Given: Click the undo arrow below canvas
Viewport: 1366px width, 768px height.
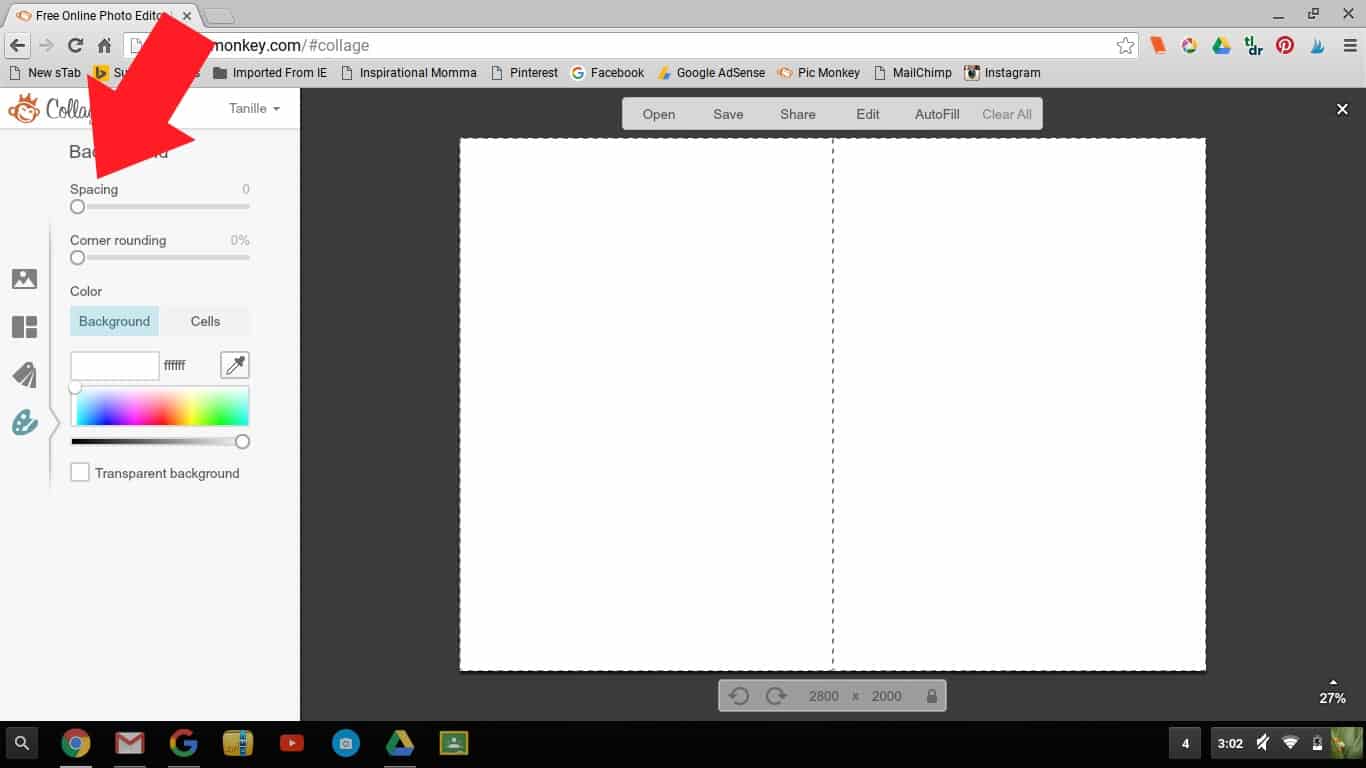Looking at the screenshot, I should [739, 696].
